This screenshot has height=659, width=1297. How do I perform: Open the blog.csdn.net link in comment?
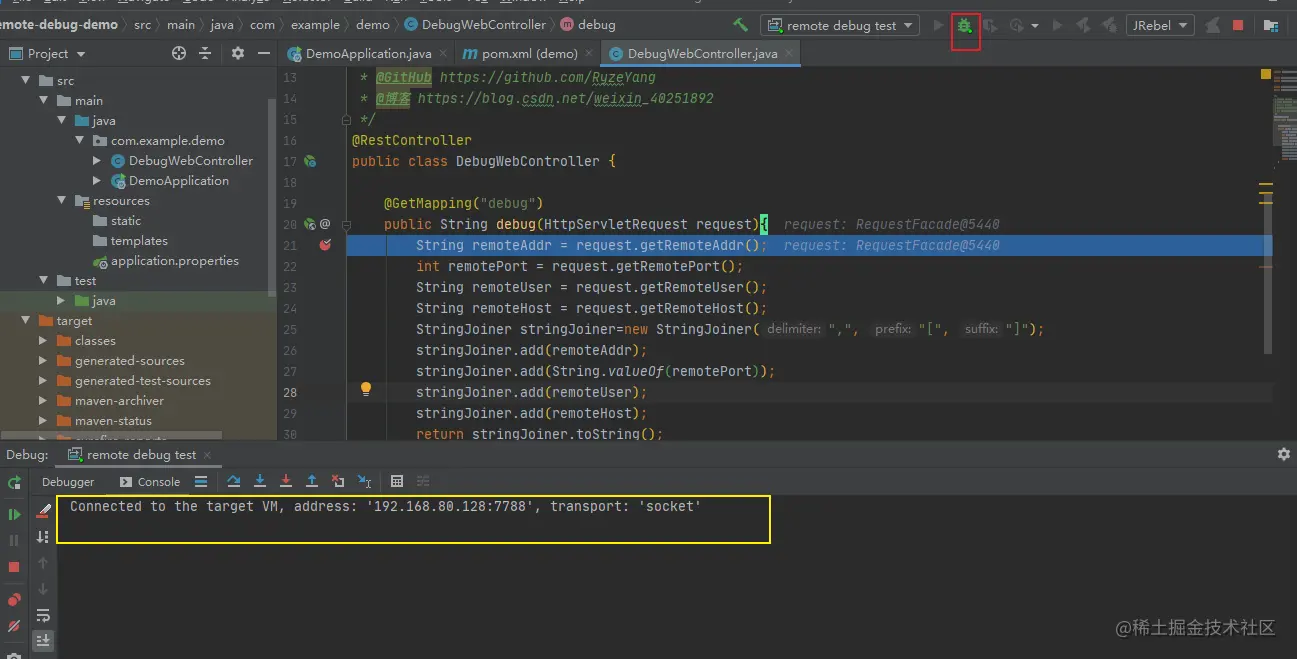(566, 98)
